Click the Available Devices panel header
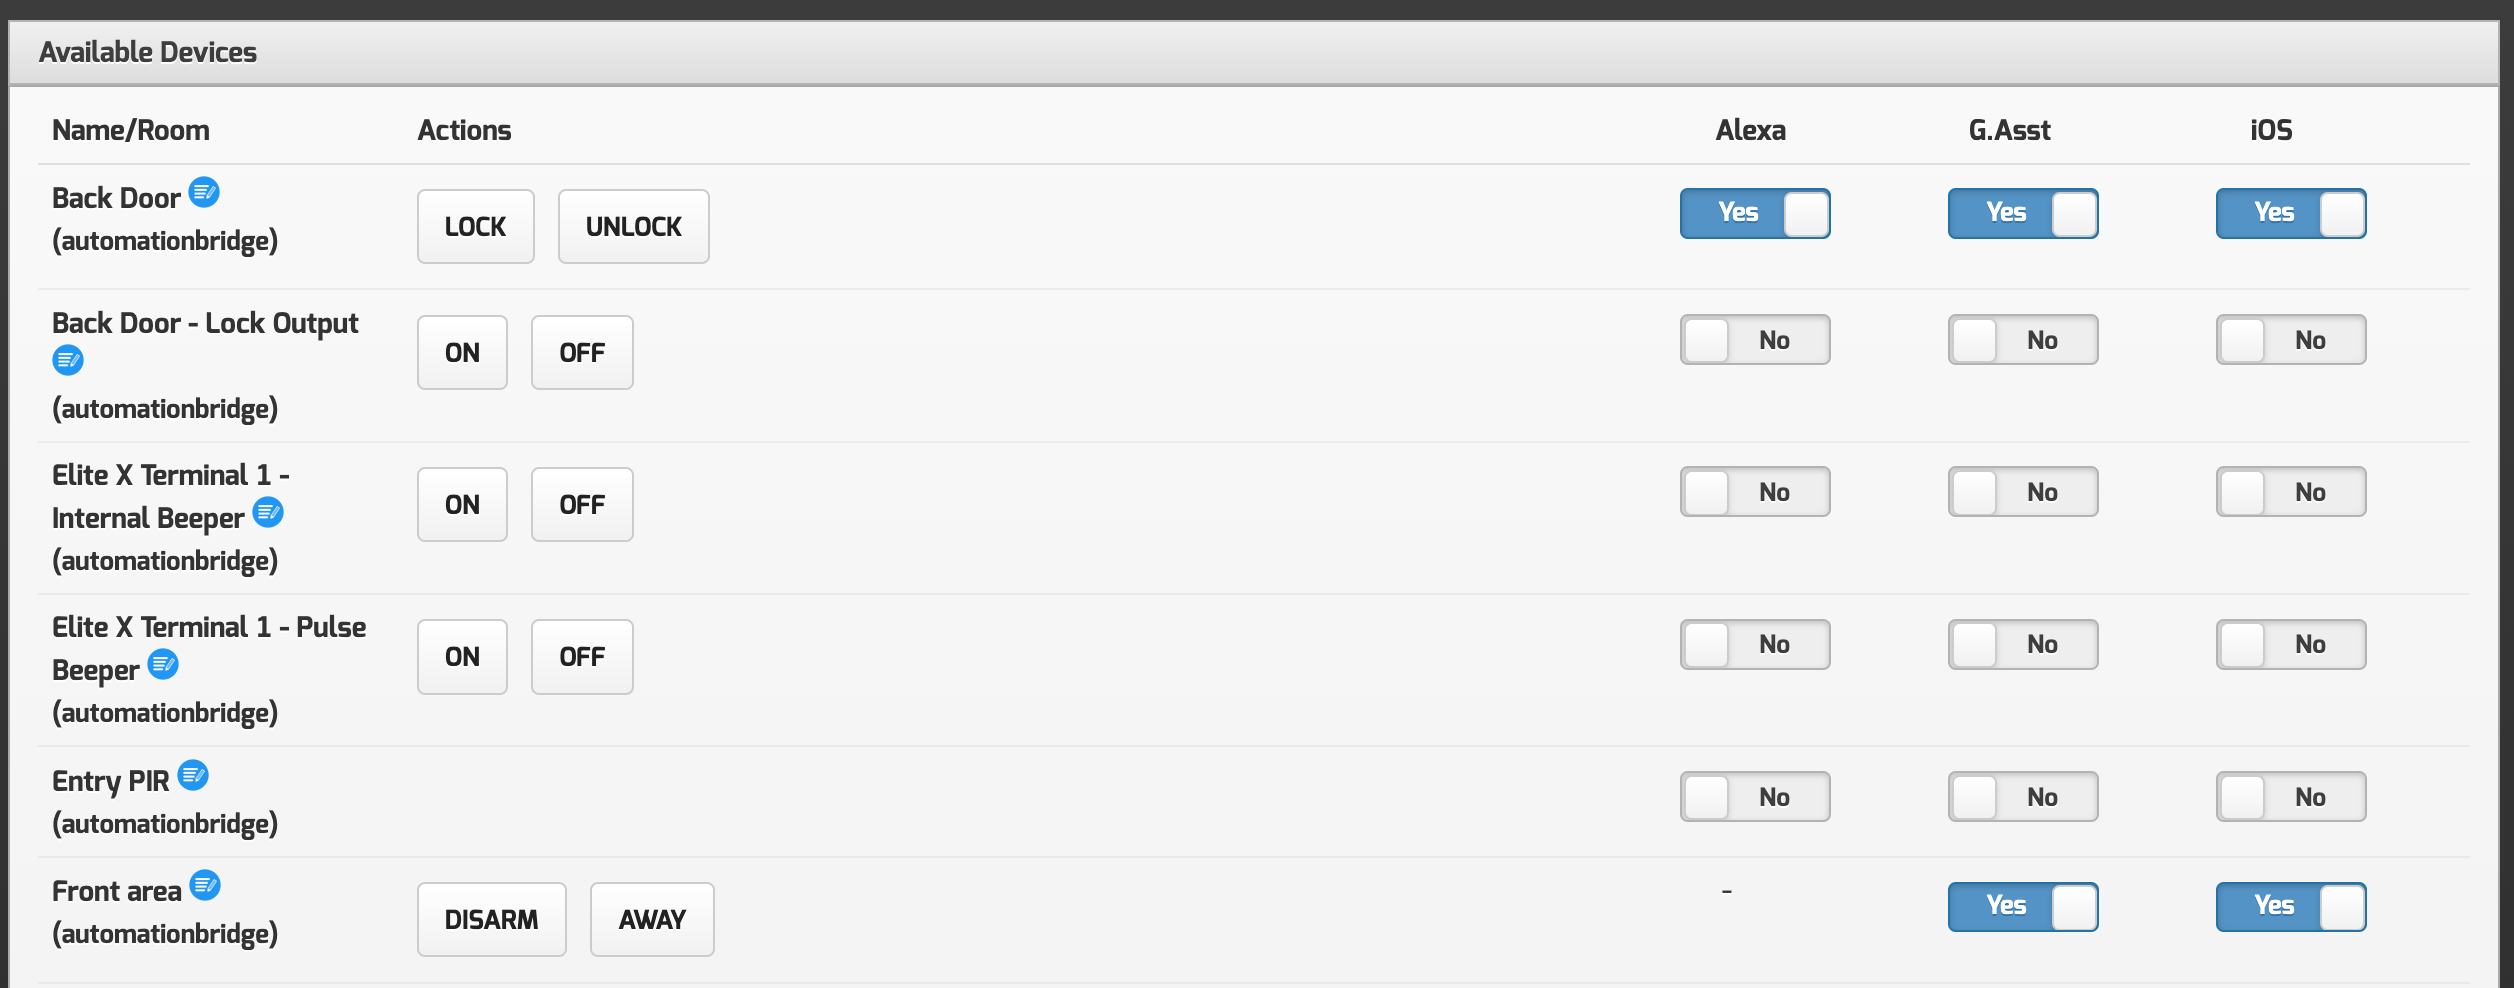2514x988 pixels. (x=148, y=52)
